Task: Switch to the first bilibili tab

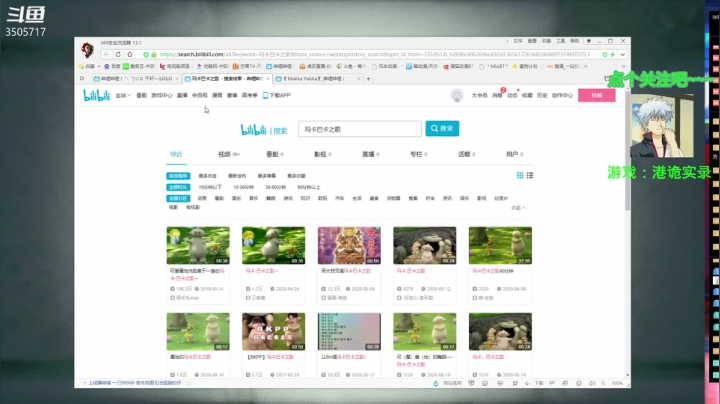Action: [136, 79]
